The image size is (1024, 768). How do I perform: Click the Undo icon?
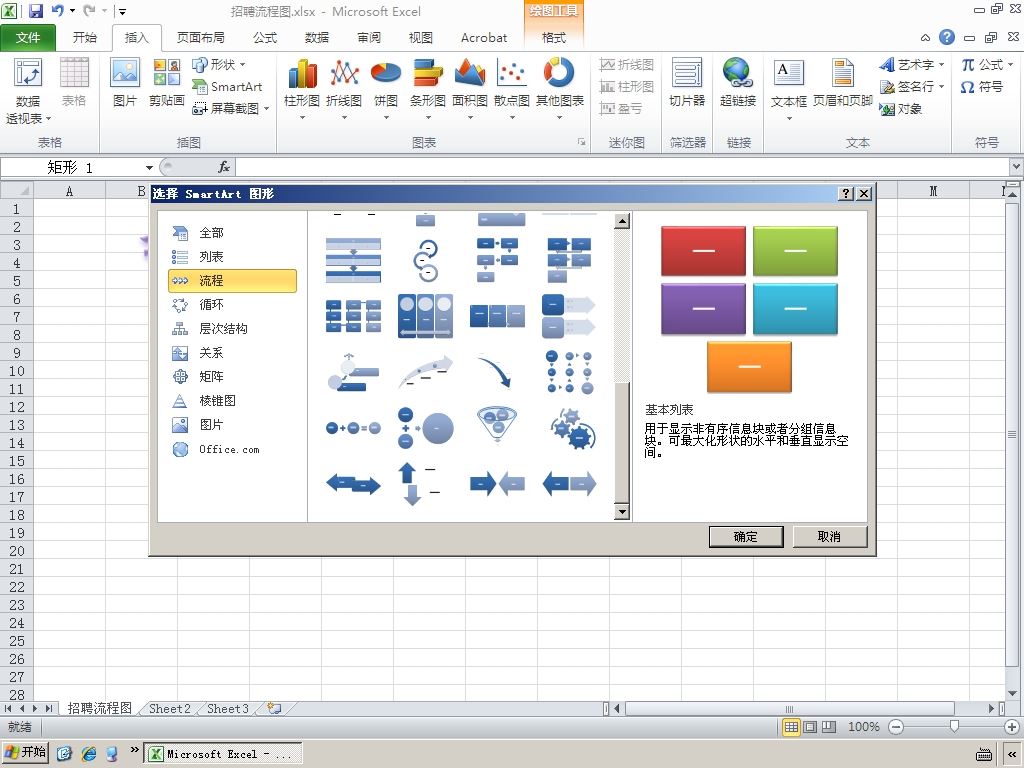pos(57,10)
